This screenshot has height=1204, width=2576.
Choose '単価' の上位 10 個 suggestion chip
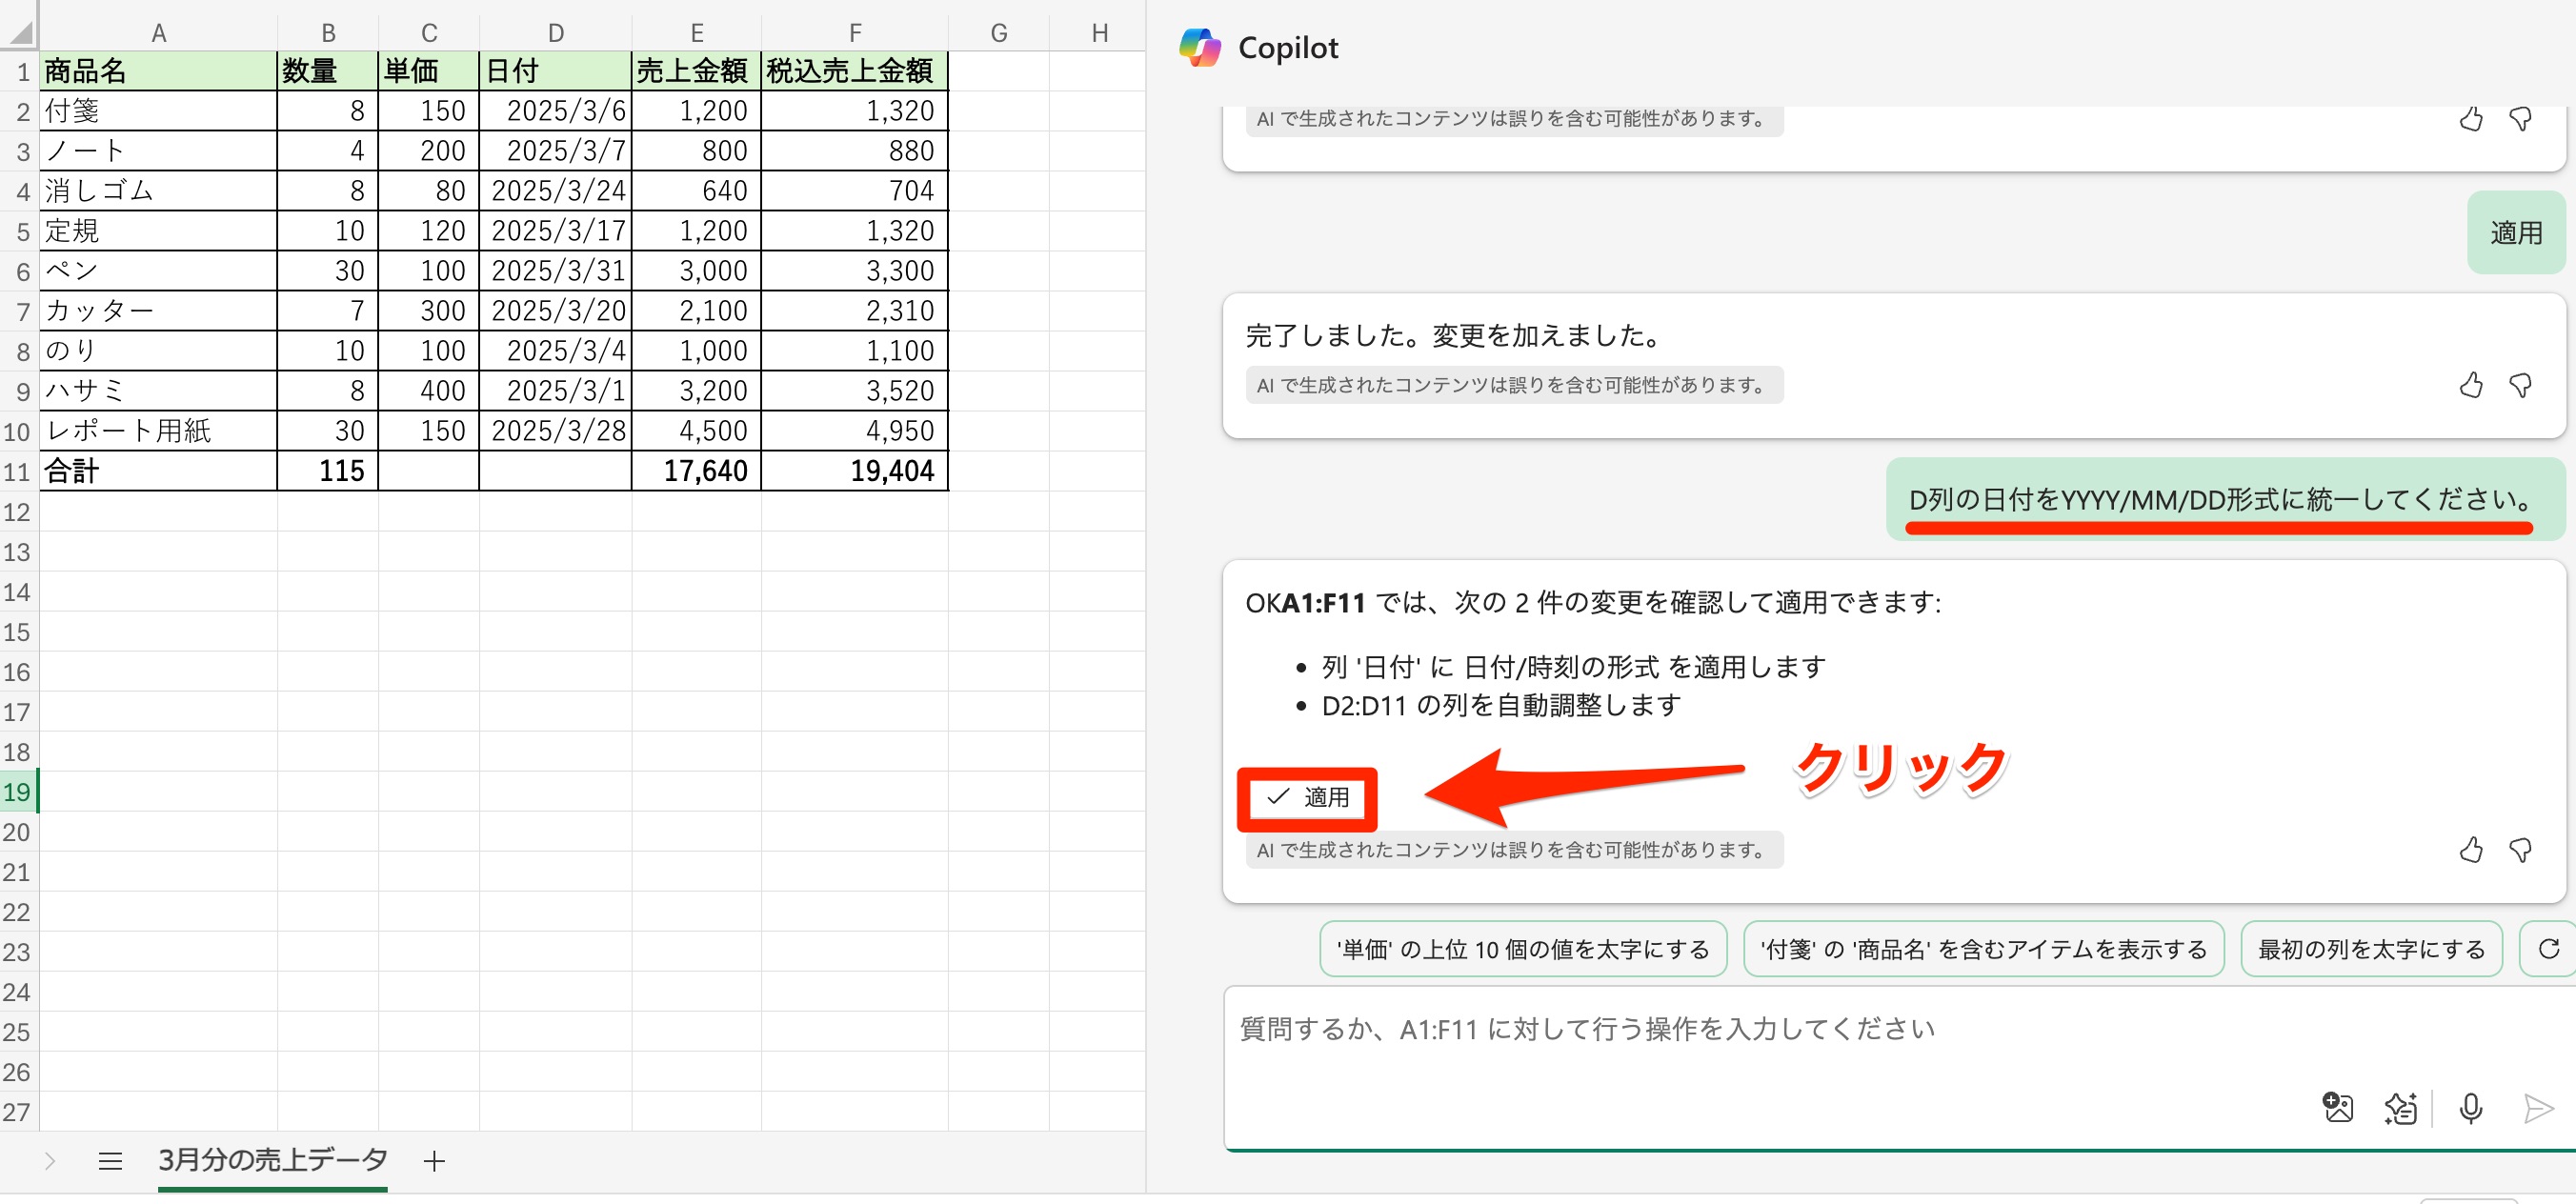(x=1522, y=948)
